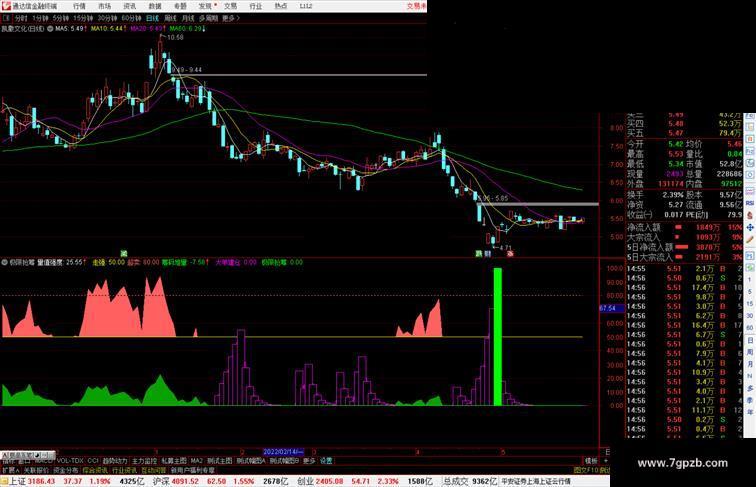Image resolution: width=756 pixels, height=487 pixels.
Task: Select the 日线 period tab
Action: coord(152,18)
